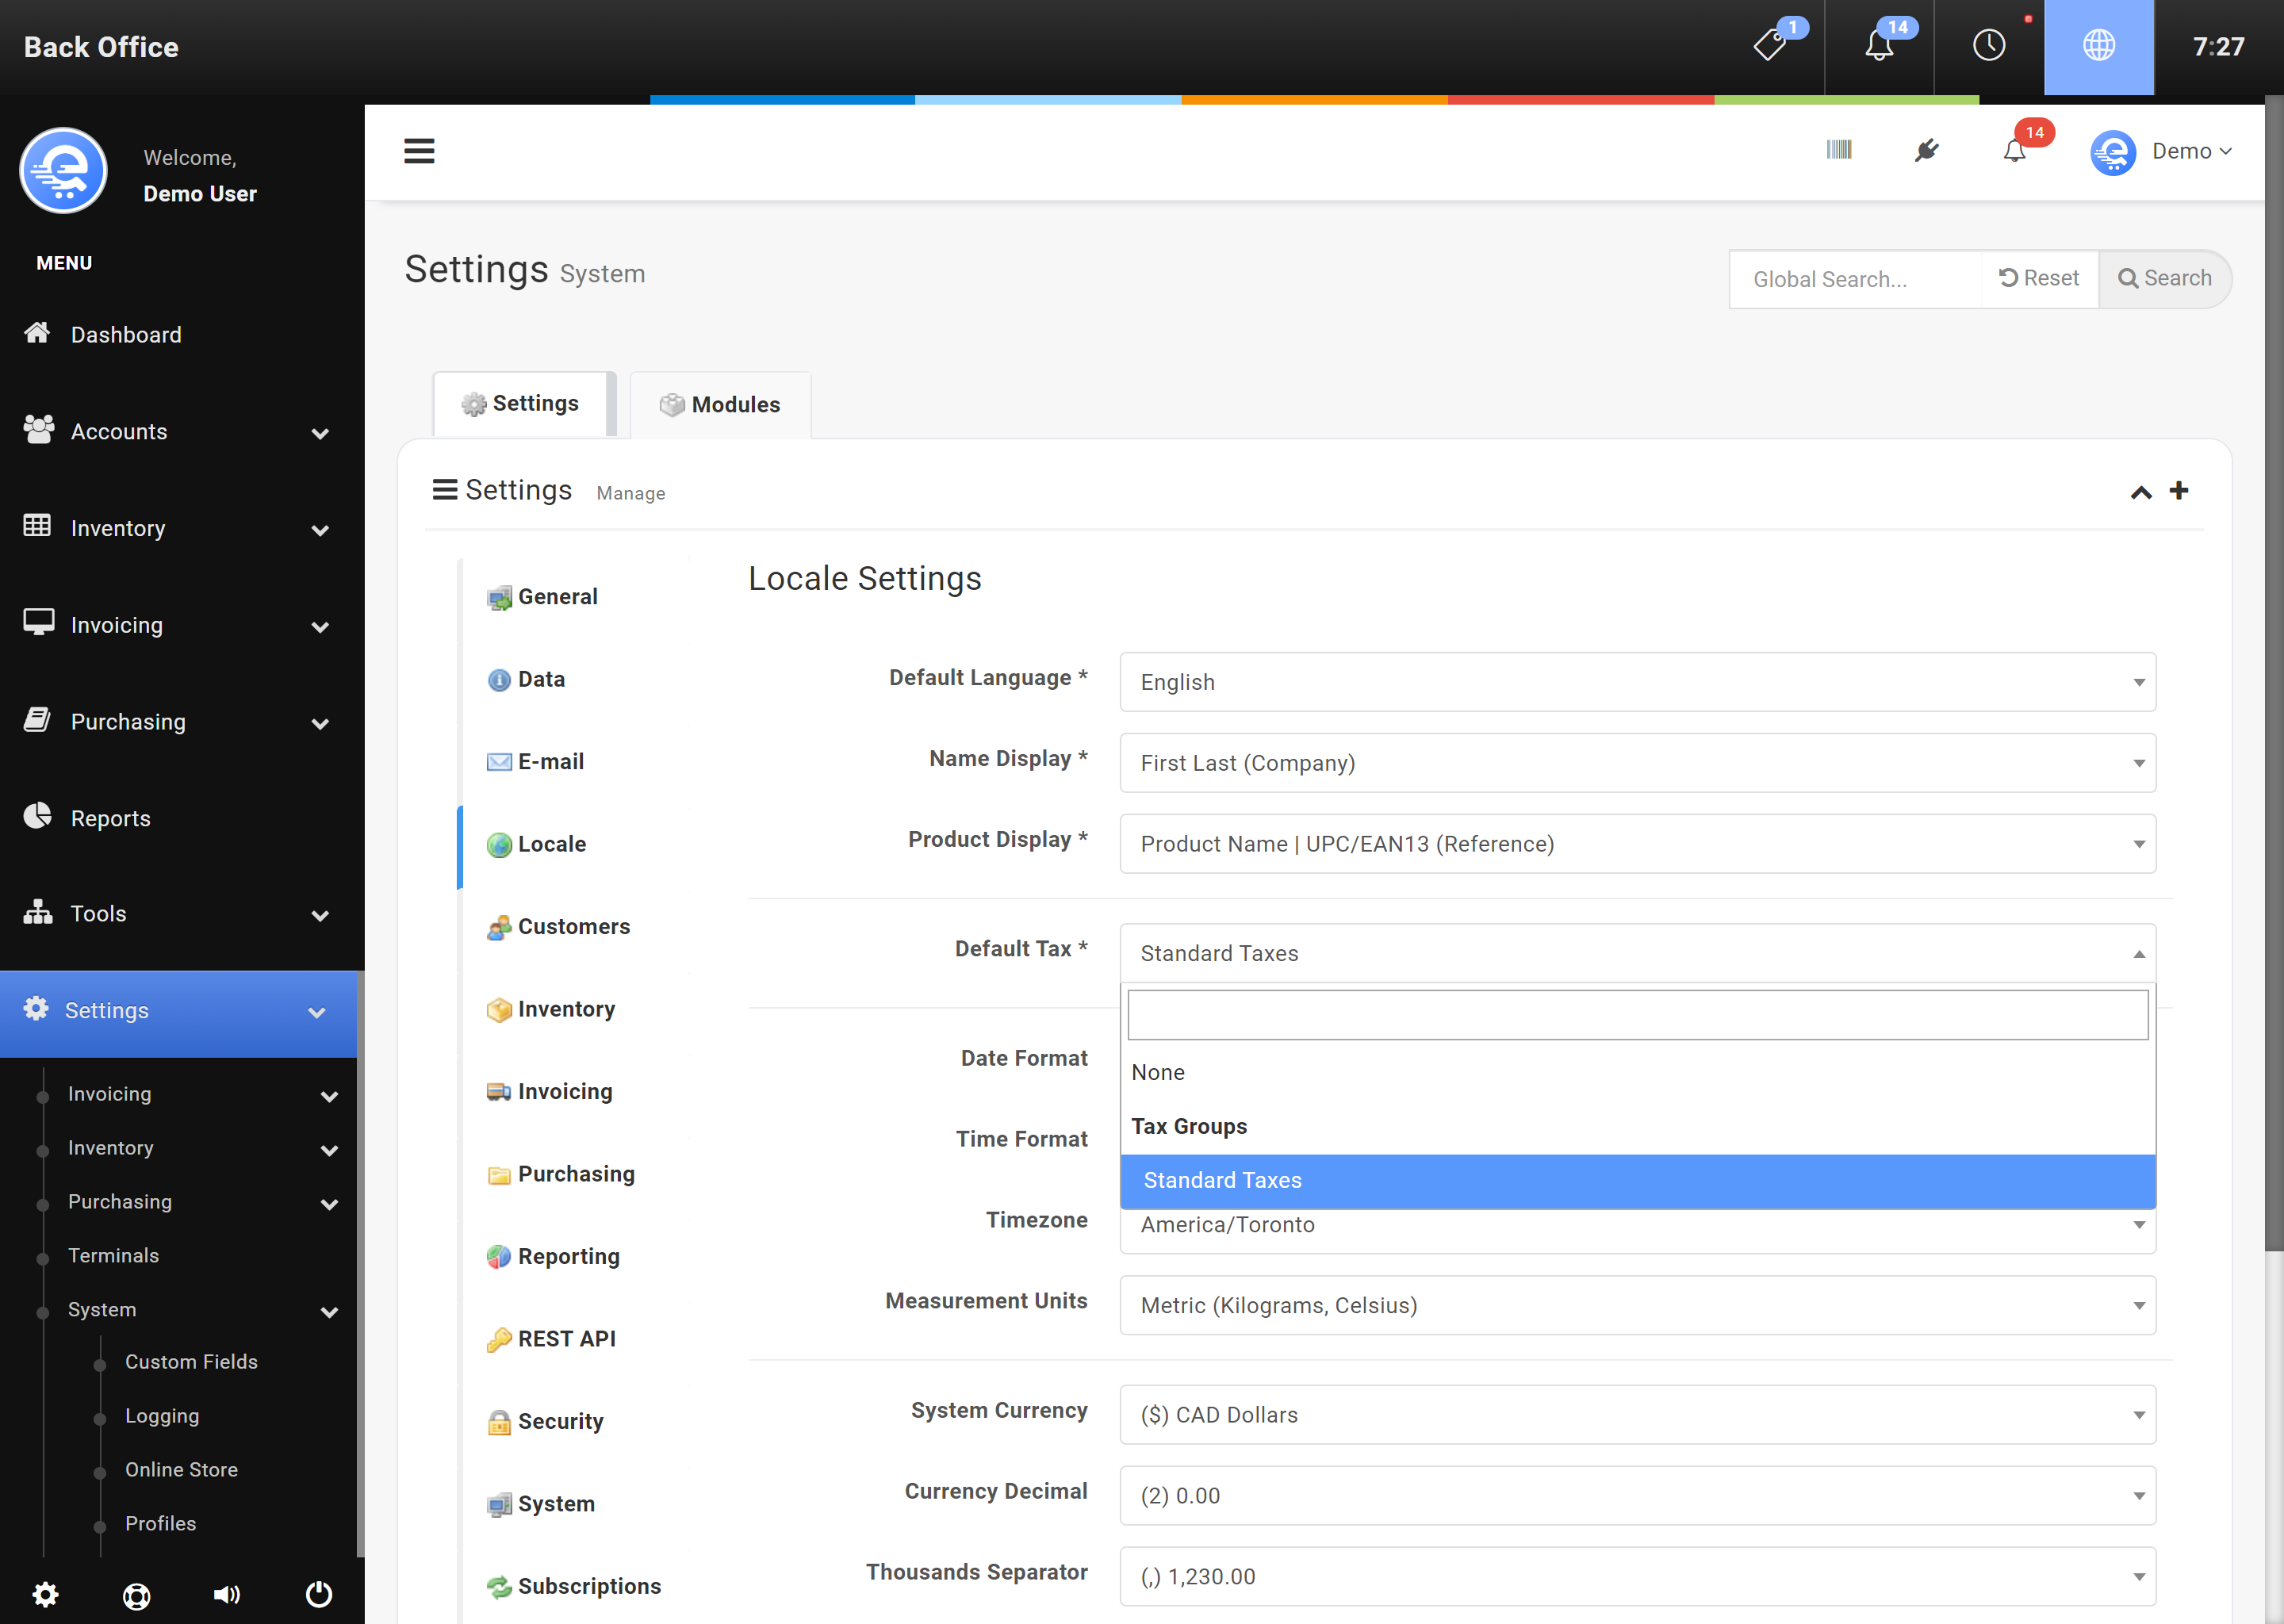Switch to the Modules tab
Viewport: 2284px width, 1624px height.
[720, 404]
